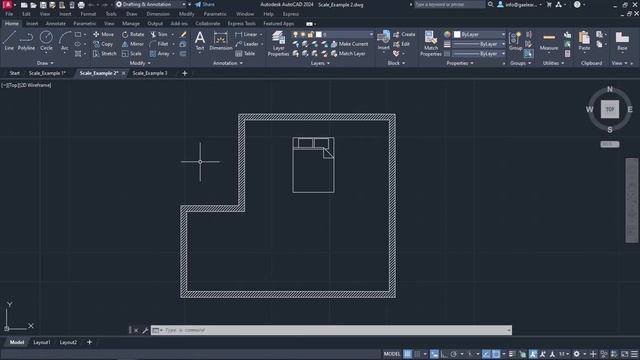The image size is (640, 360).
Task: Click the Array tool
Action: tap(159, 53)
